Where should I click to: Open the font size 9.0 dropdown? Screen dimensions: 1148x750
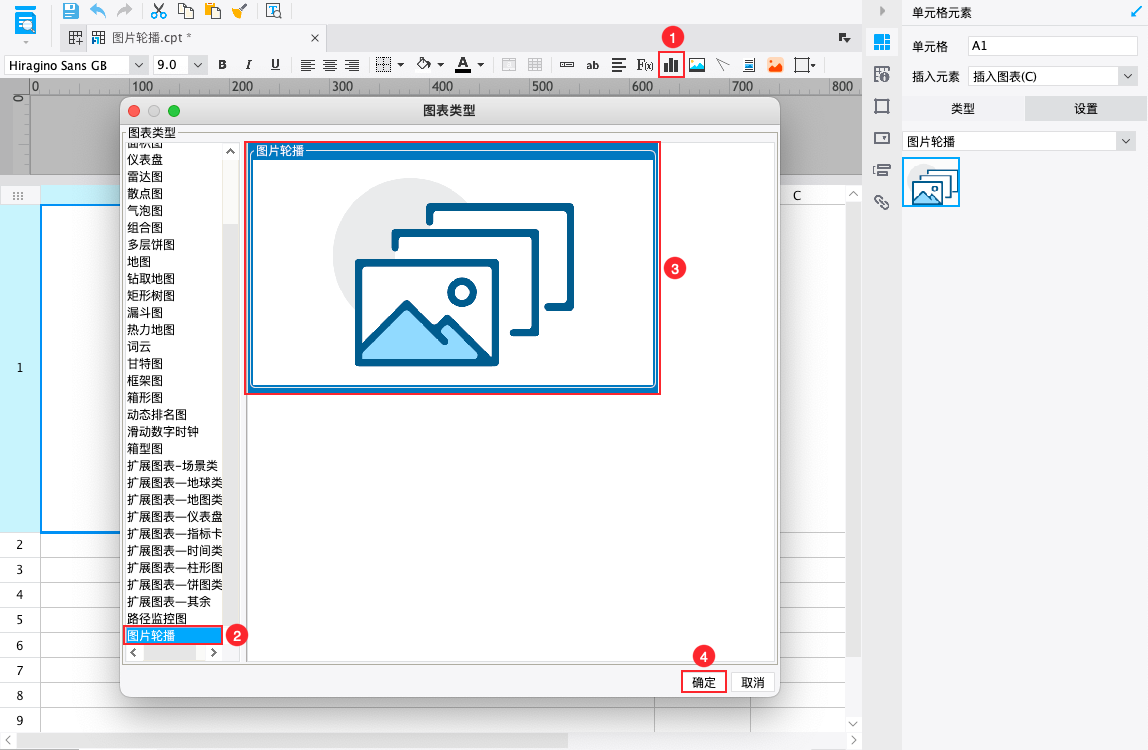198,65
